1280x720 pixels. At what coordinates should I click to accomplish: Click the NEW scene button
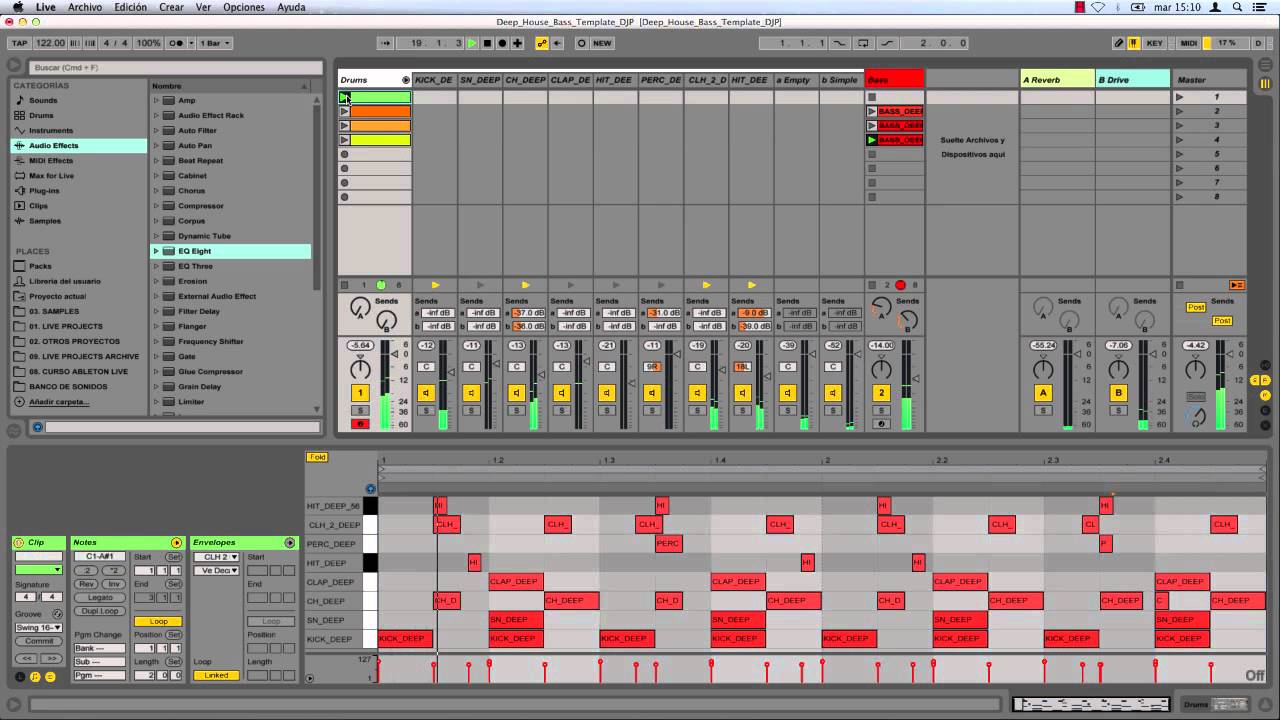click(x=602, y=43)
